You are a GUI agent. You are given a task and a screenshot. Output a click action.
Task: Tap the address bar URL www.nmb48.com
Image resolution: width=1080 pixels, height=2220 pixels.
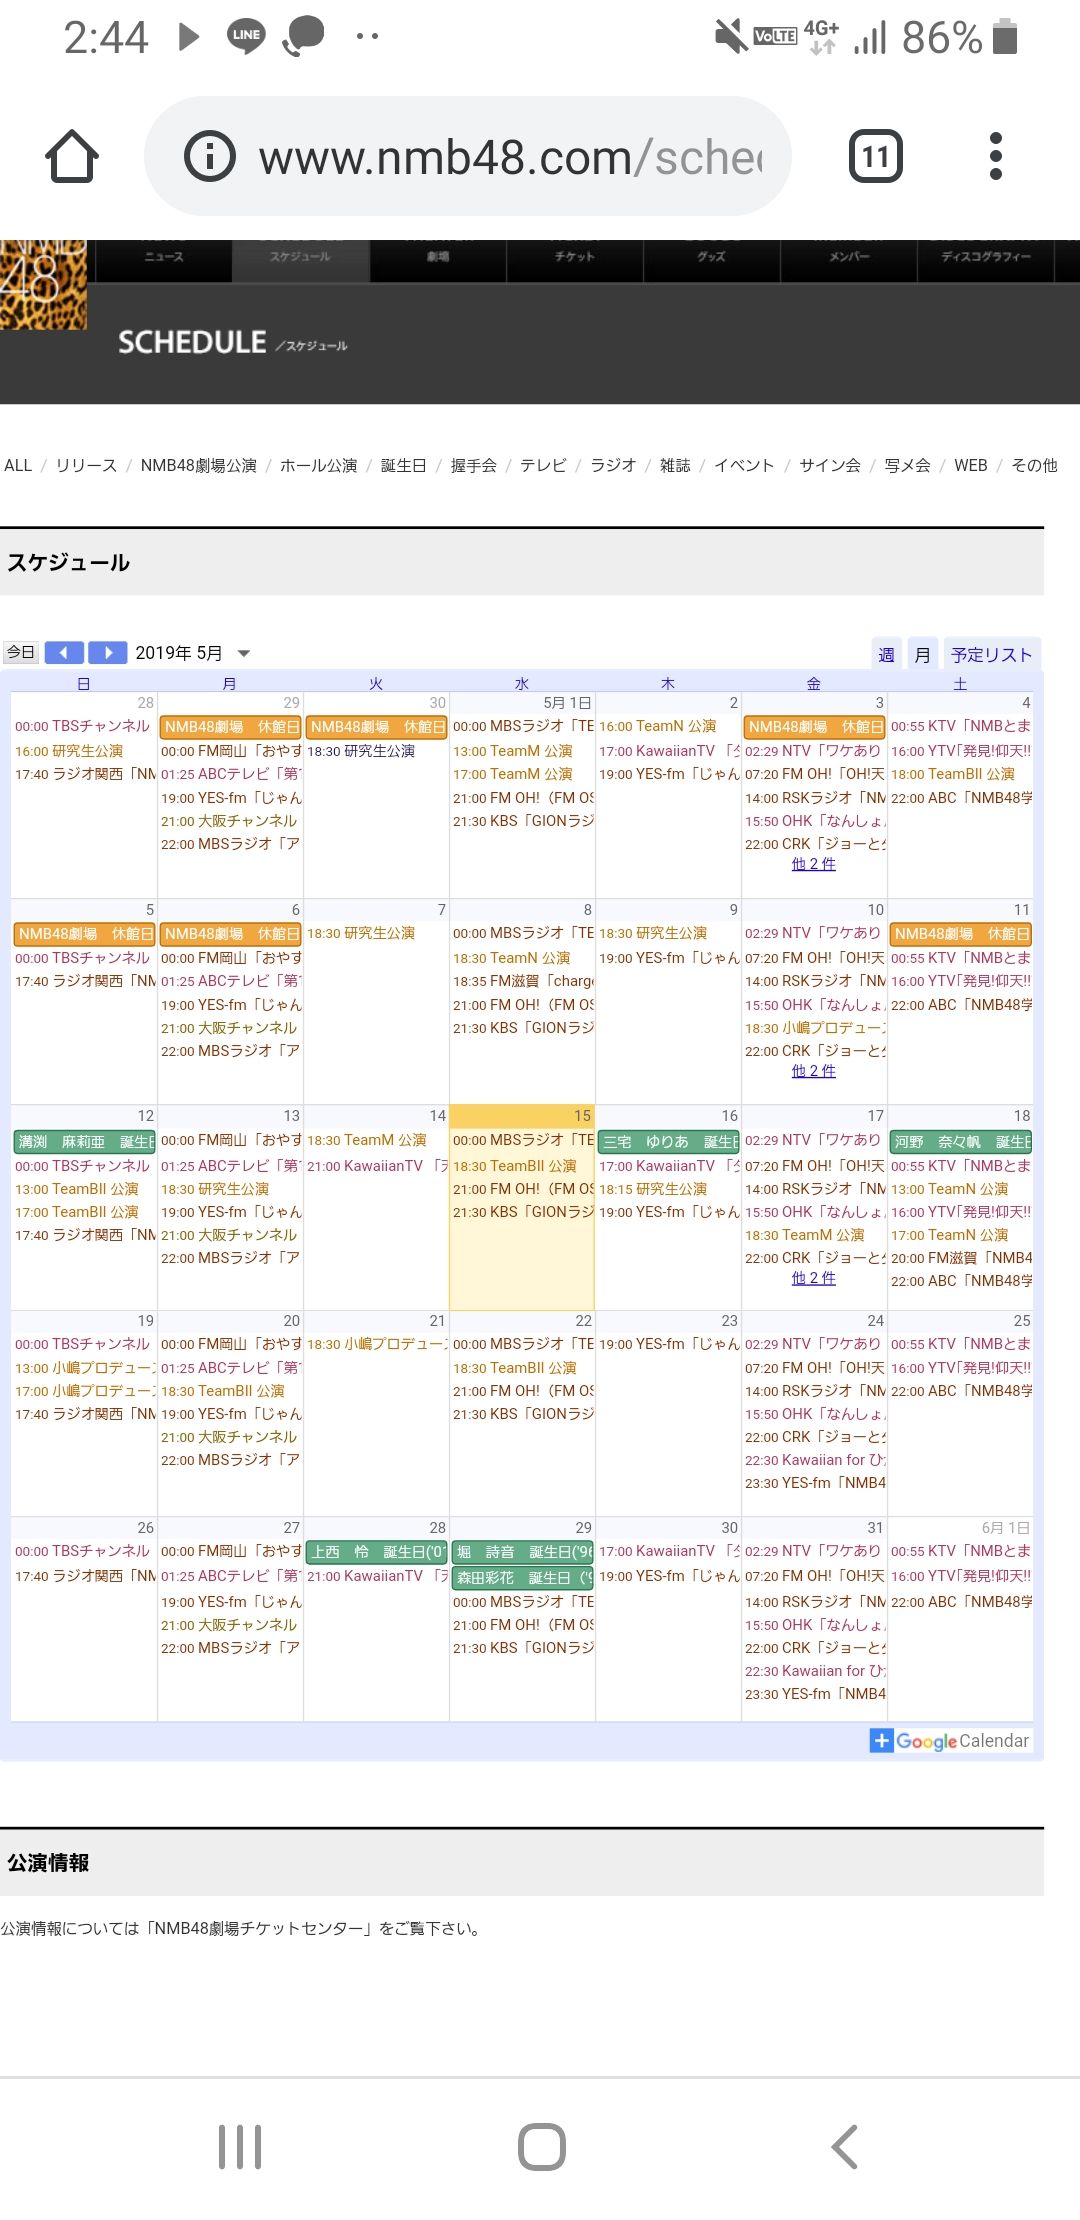coord(510,158)
